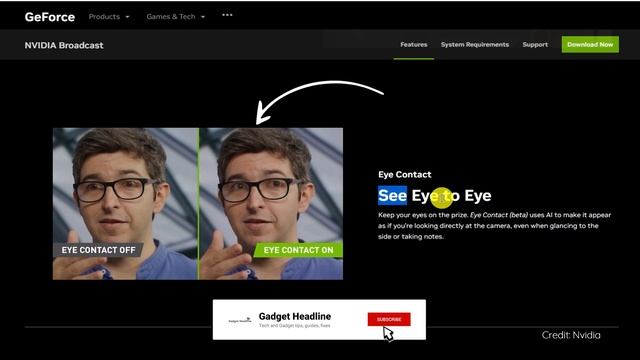640x360 pixels.
Task: Click the NVIDIA Broadcast title link
Action: click(64, 45)
